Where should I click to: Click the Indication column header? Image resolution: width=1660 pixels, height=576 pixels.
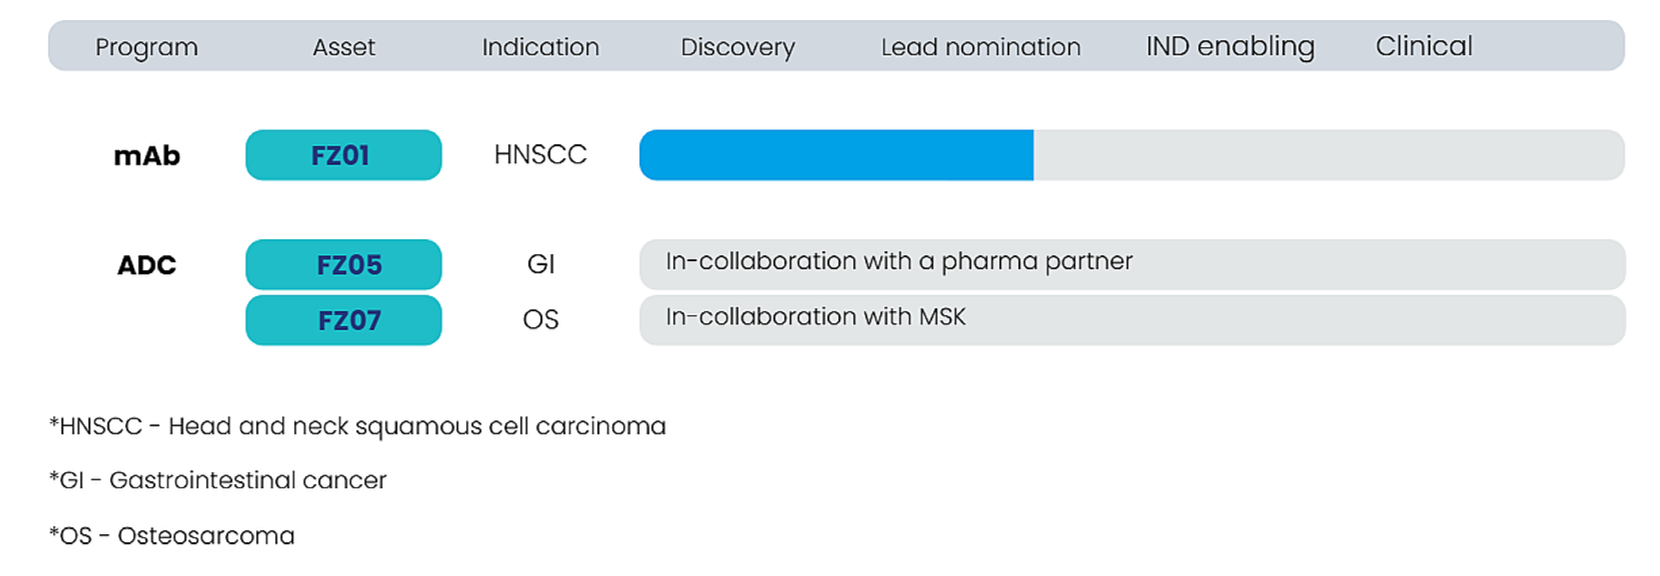tap(540, 47)
